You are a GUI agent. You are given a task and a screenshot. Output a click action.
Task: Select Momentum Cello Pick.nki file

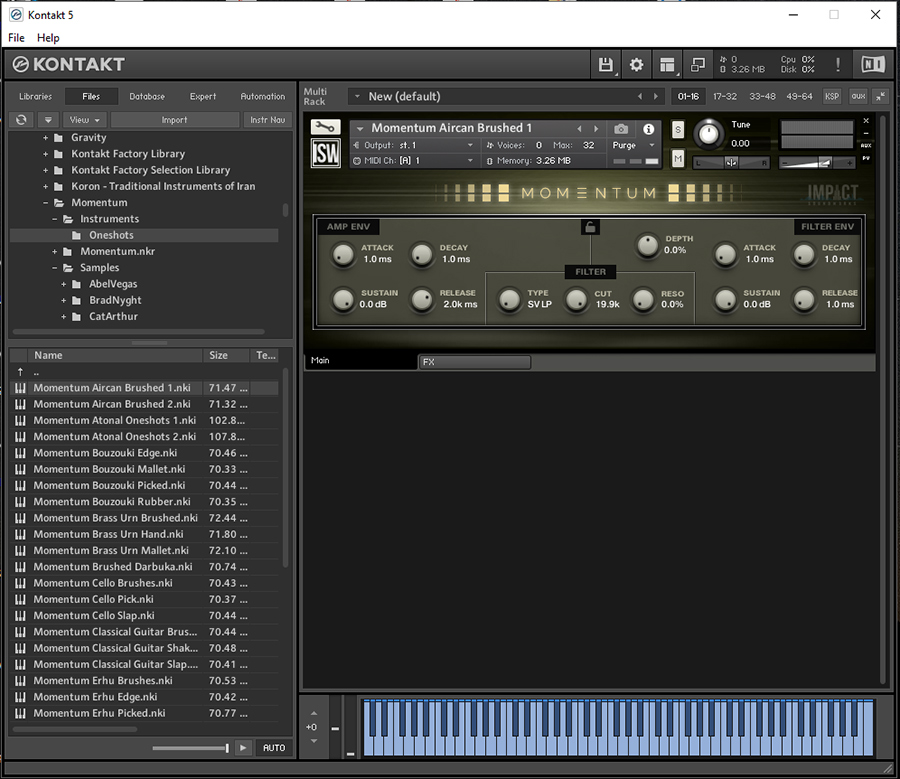(x=143, y=599)
